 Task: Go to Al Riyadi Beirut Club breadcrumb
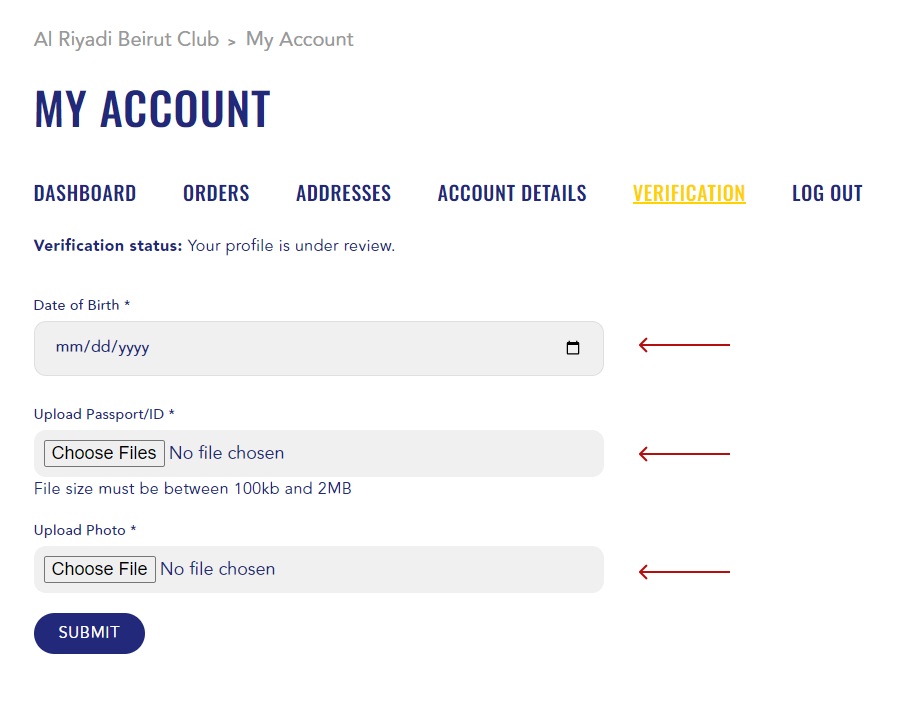(x=126, y=39)
